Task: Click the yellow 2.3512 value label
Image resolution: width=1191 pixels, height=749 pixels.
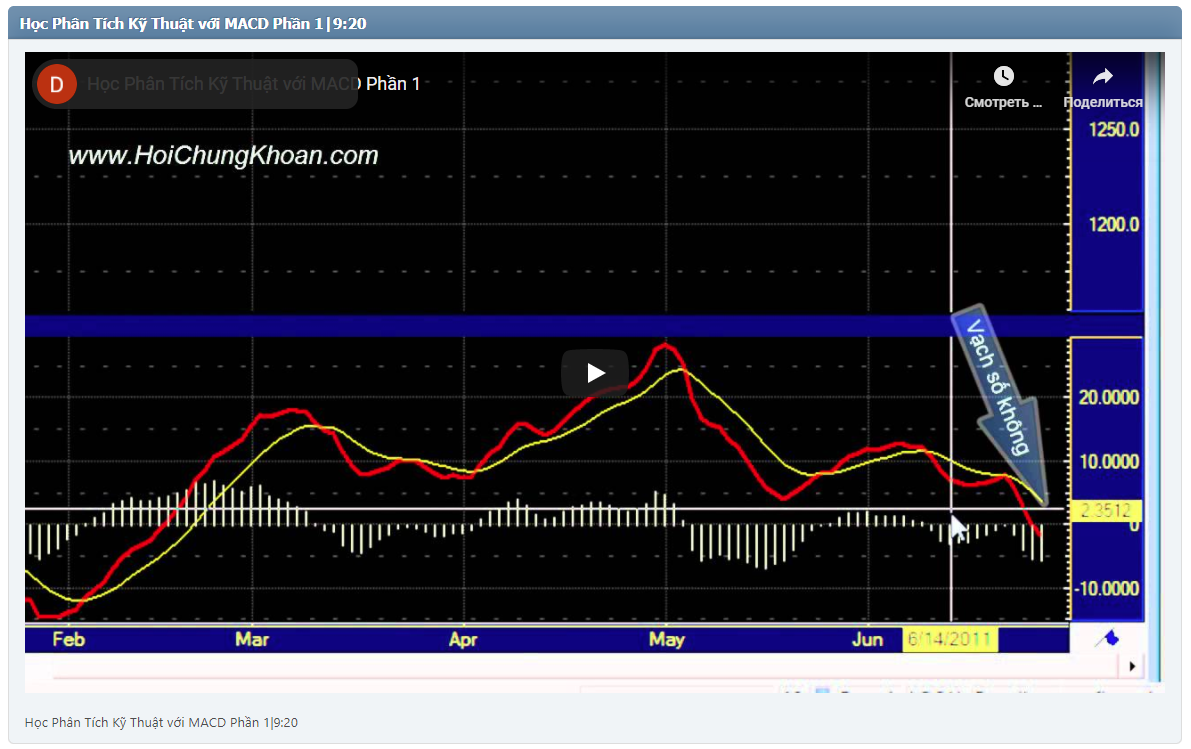Action: (x=1105, y=511)
